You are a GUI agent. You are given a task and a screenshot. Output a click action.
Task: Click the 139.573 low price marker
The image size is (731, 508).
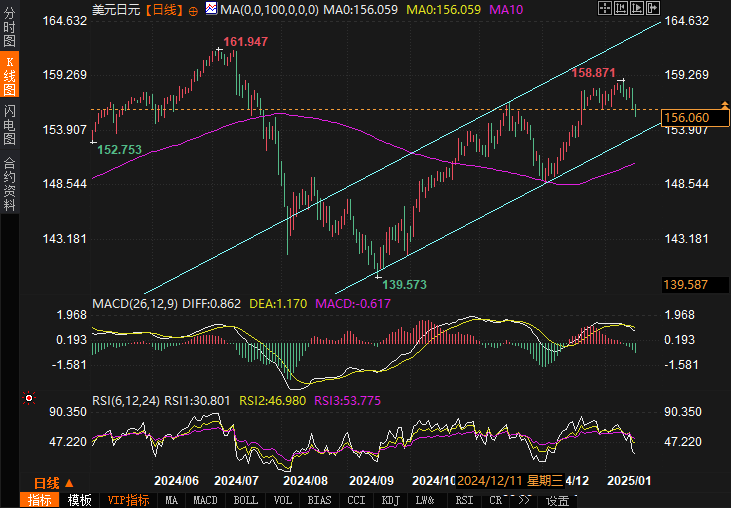coord(404,285)
